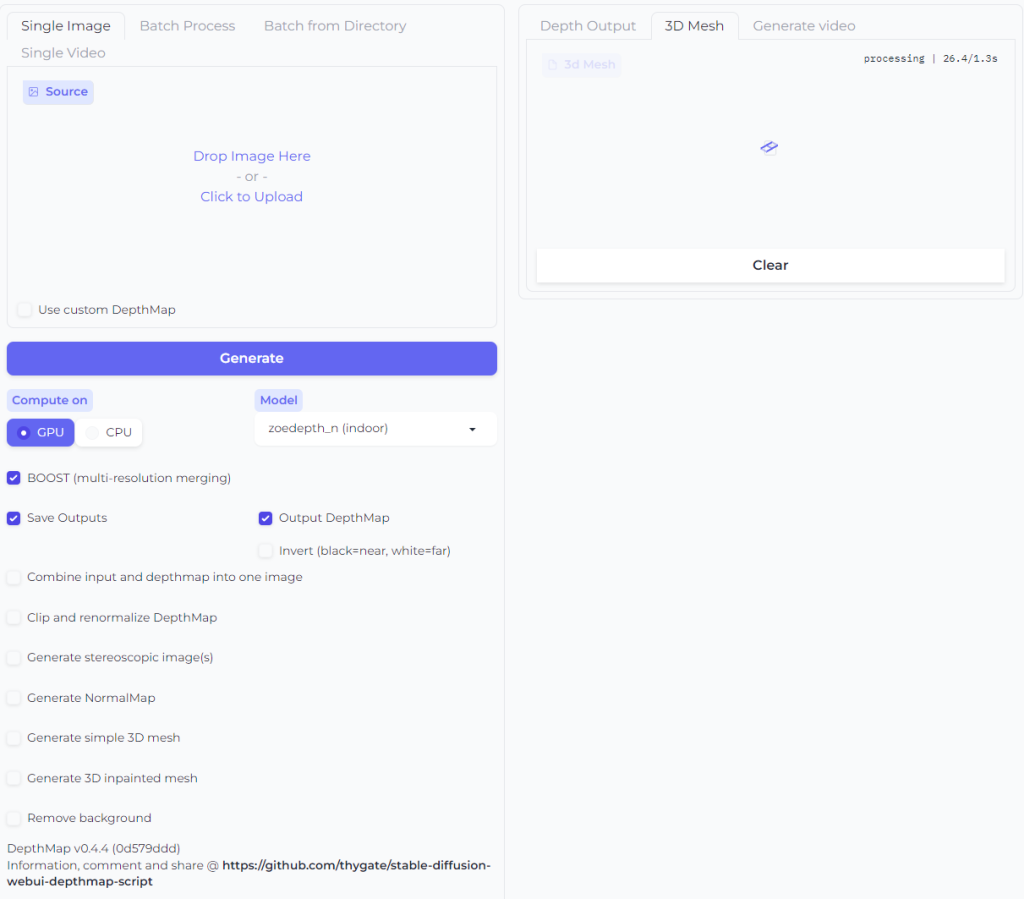The image size is (1024, 899).
Task: Click the Model label
Action: tap(279, 400)
